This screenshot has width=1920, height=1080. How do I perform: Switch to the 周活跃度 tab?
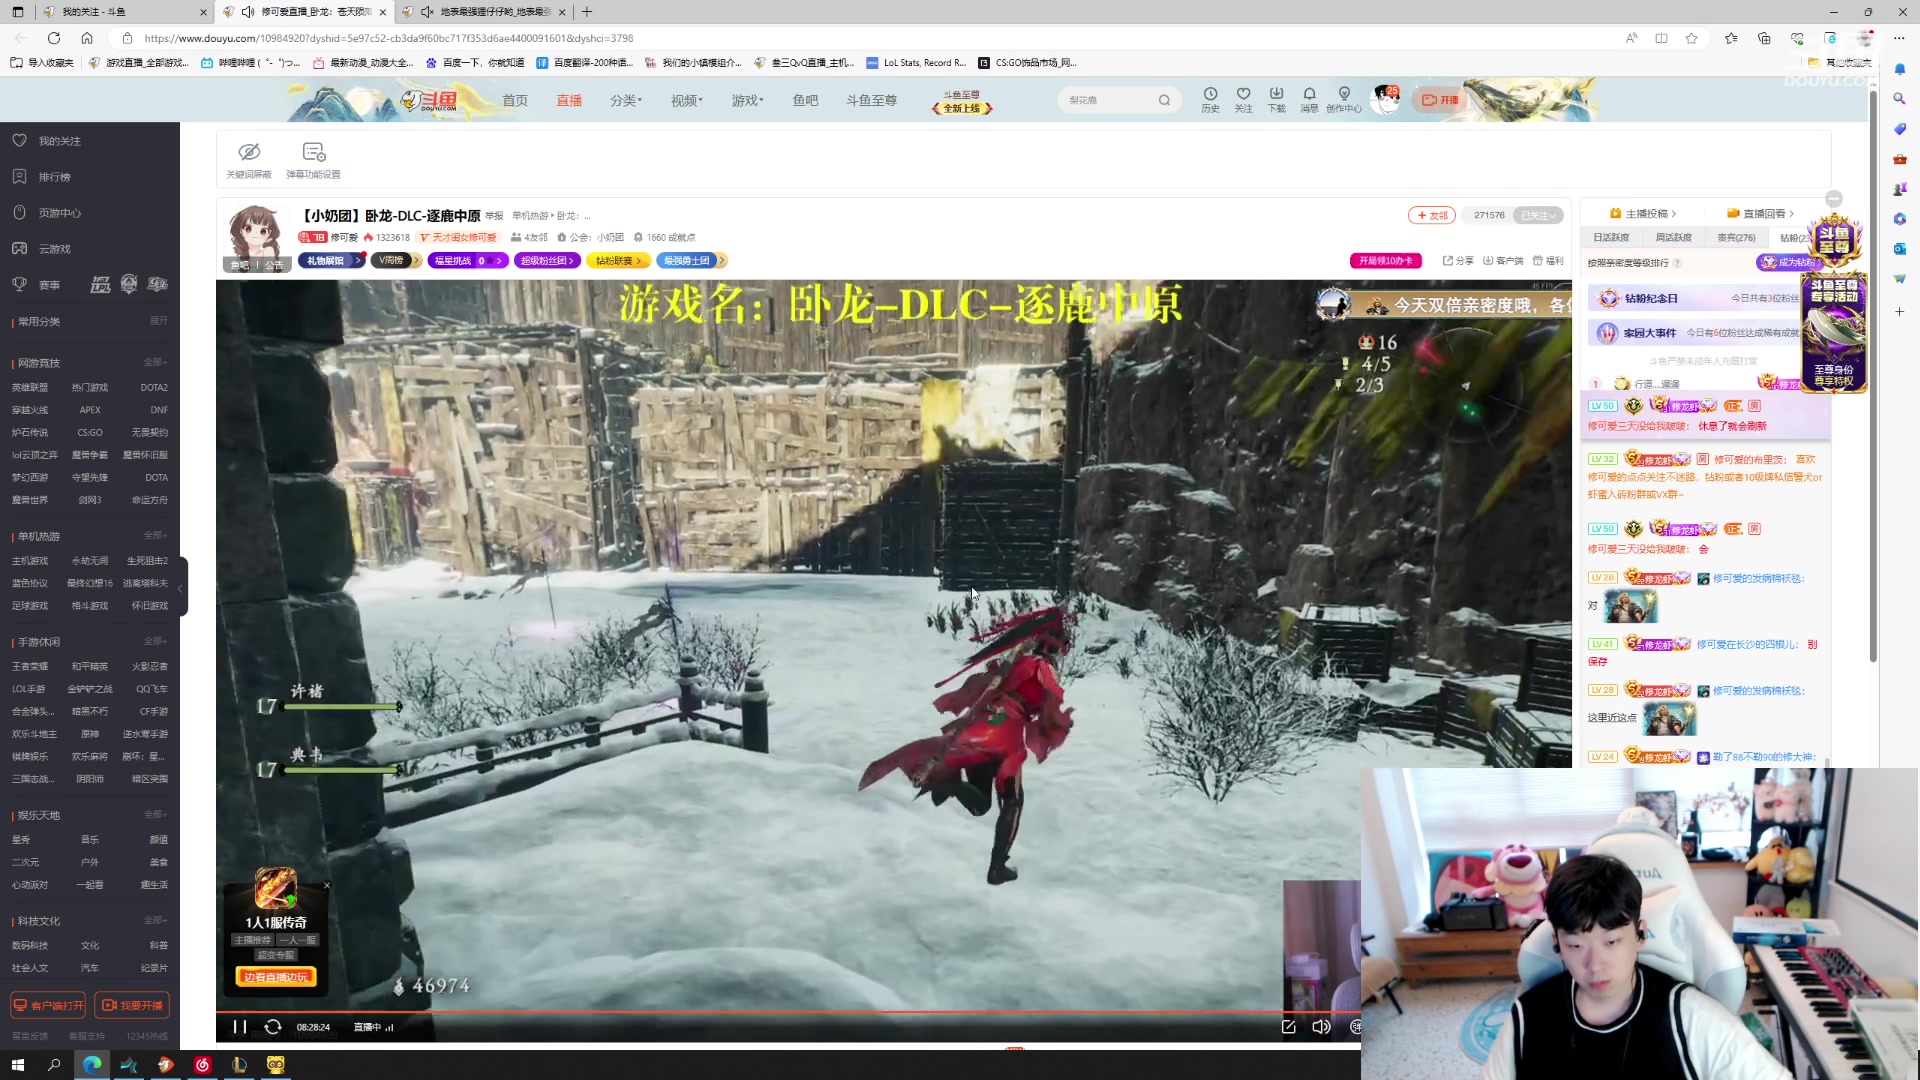point(1673,238)
